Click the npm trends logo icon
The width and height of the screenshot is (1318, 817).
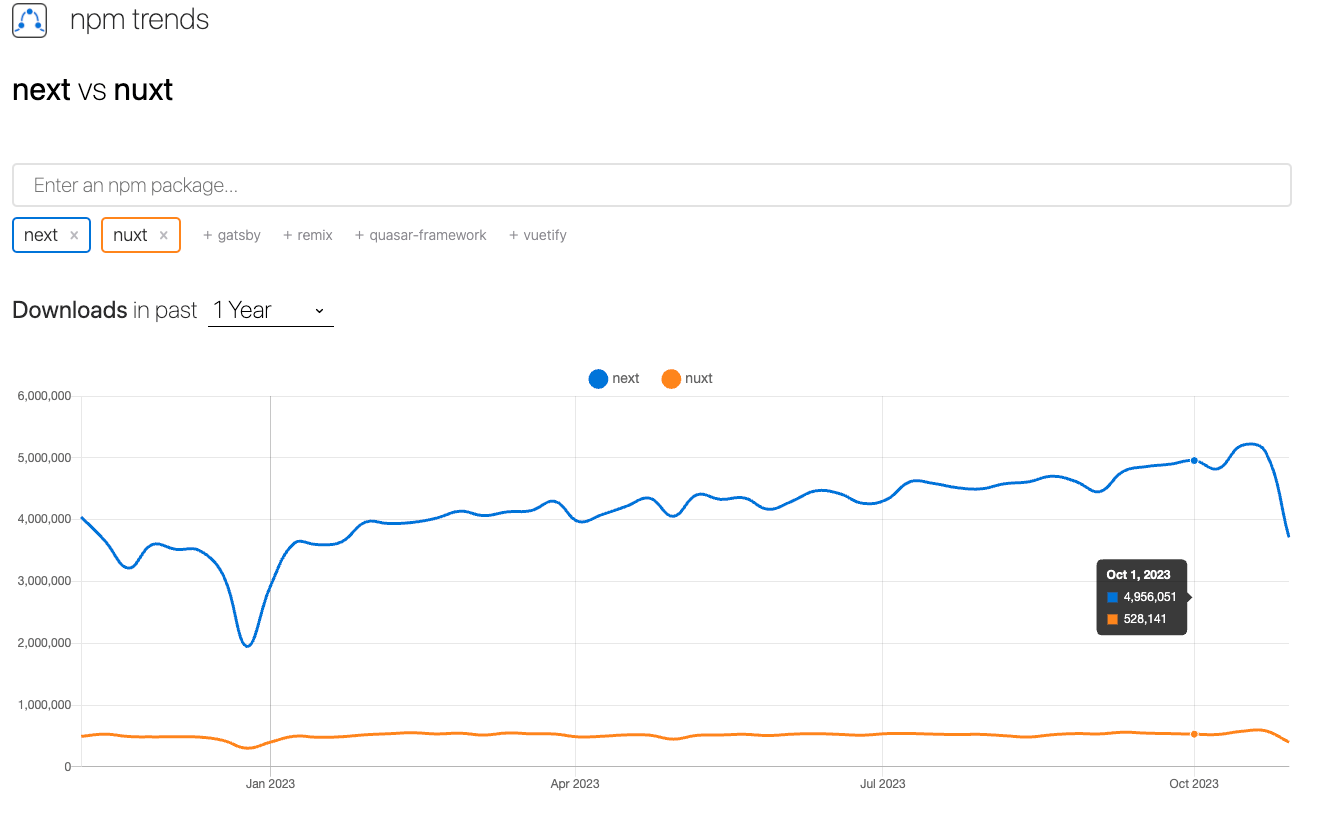[x=30, y=20]
